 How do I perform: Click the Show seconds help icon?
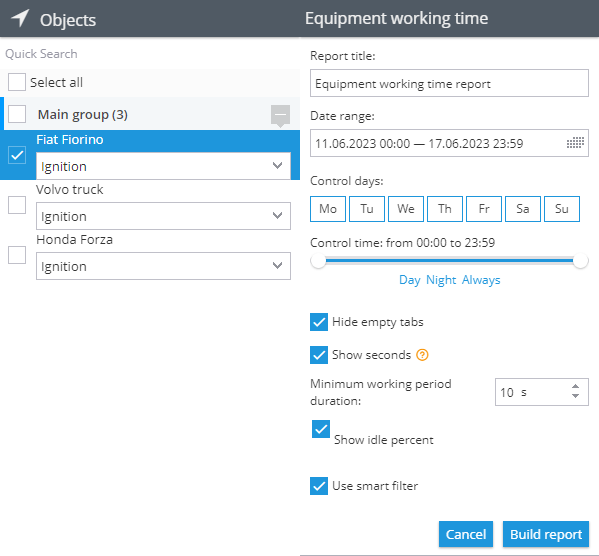[422, 355]
